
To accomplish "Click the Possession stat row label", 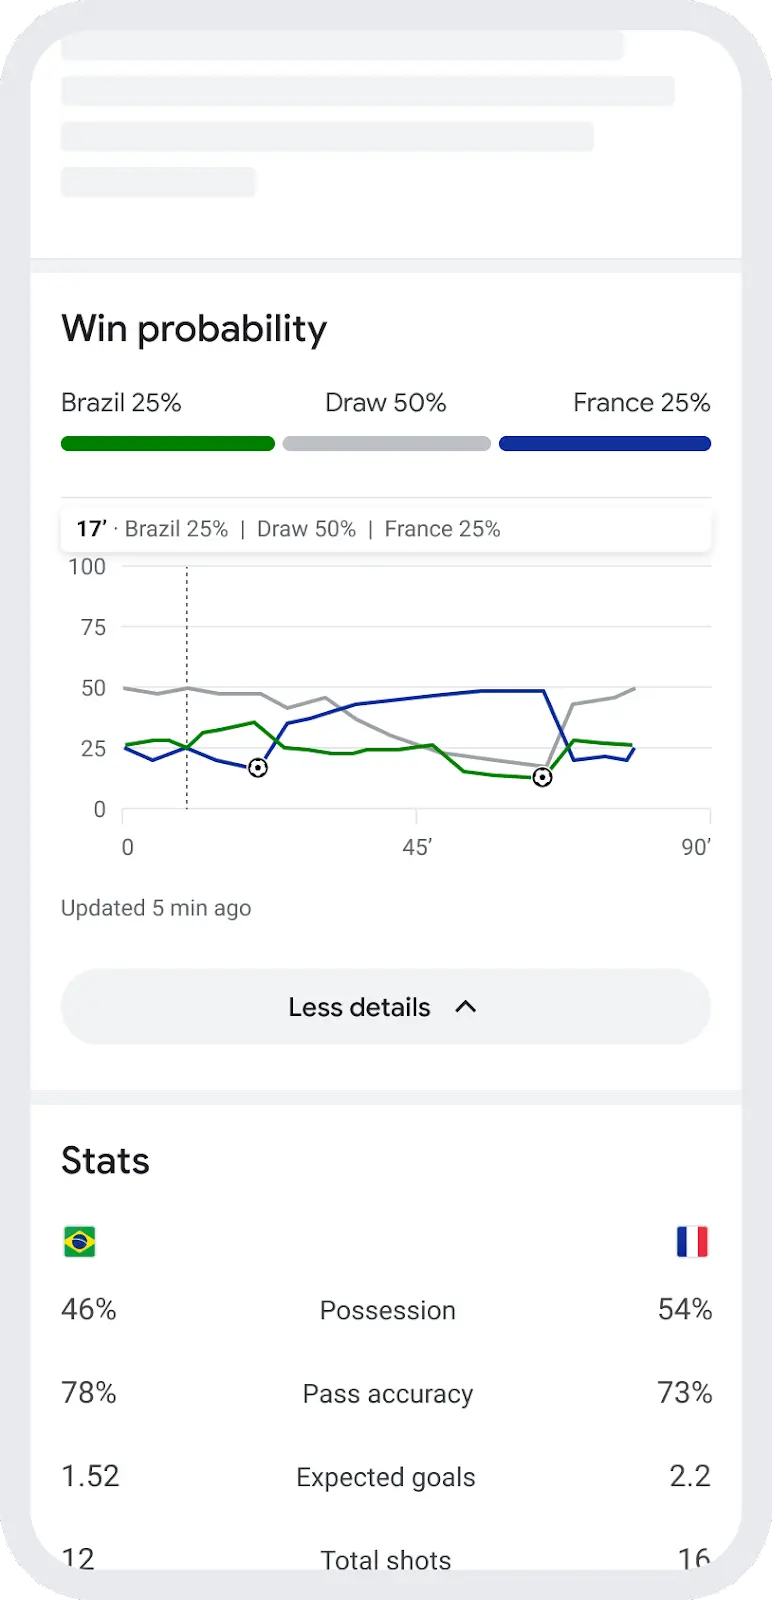I will click(x=387, y=1310).
